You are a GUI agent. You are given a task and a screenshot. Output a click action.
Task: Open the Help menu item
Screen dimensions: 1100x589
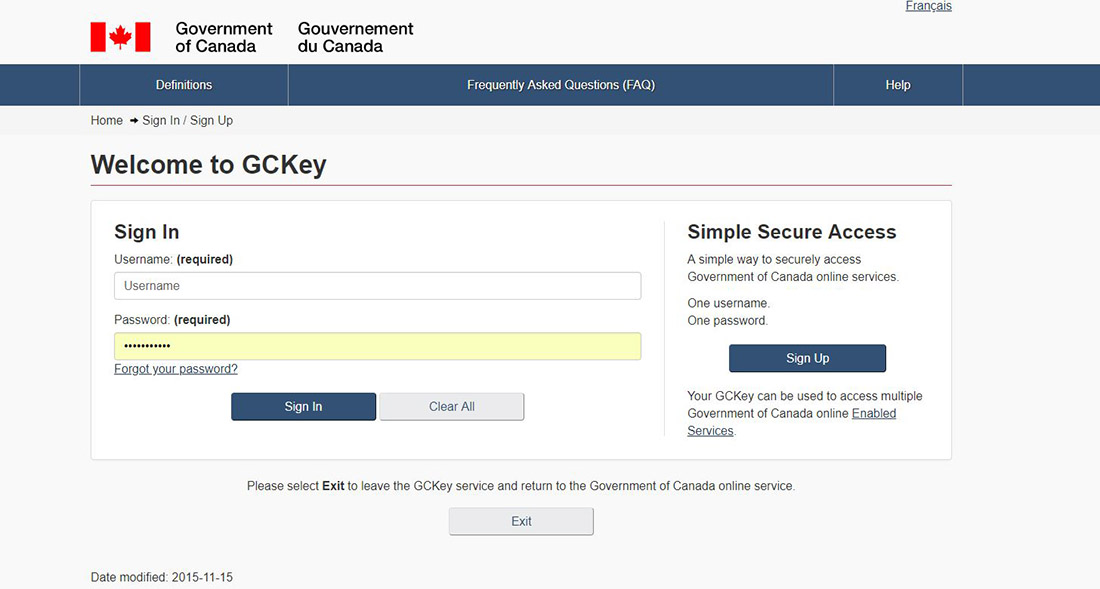point(898,85)
